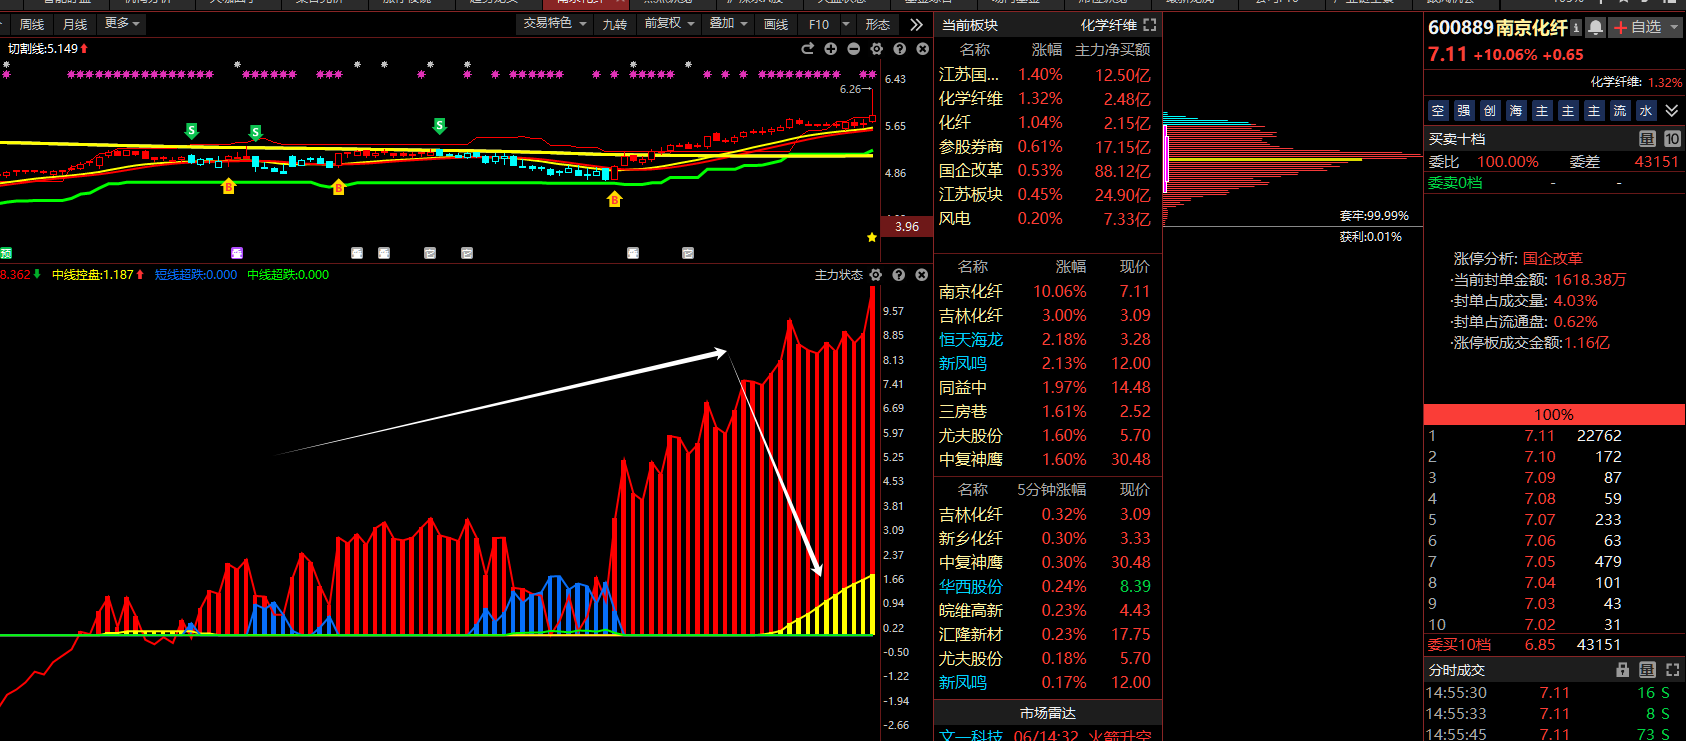The height and width of the screenshot is (741, 1686).
Task: Expand more tags with double chevron
Action: coord(1672,111)
